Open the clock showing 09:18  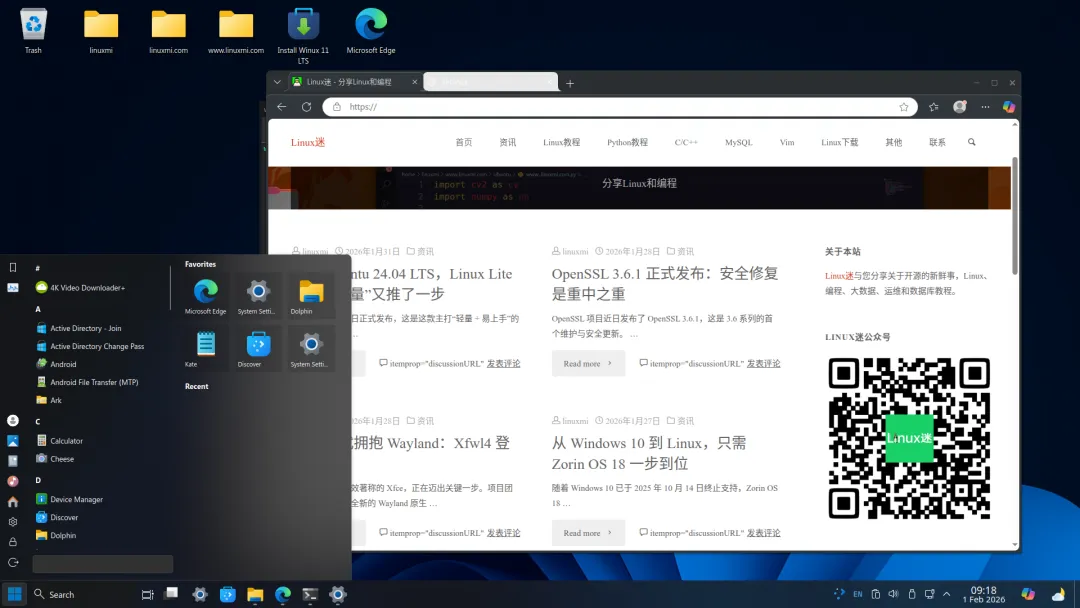[x=984, y=594]
